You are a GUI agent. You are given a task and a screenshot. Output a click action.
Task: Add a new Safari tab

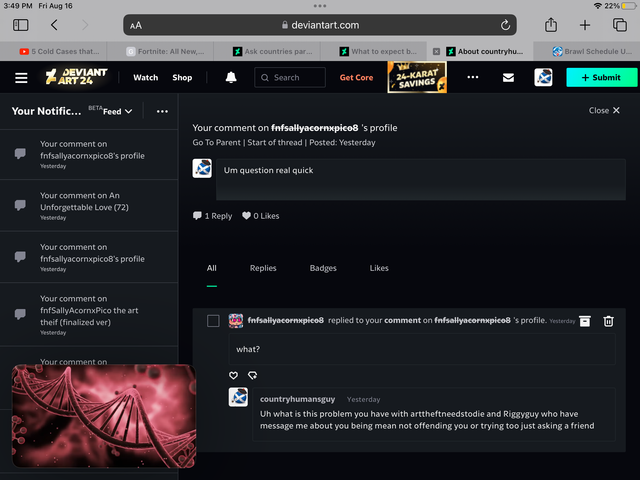tap(585, 25)
